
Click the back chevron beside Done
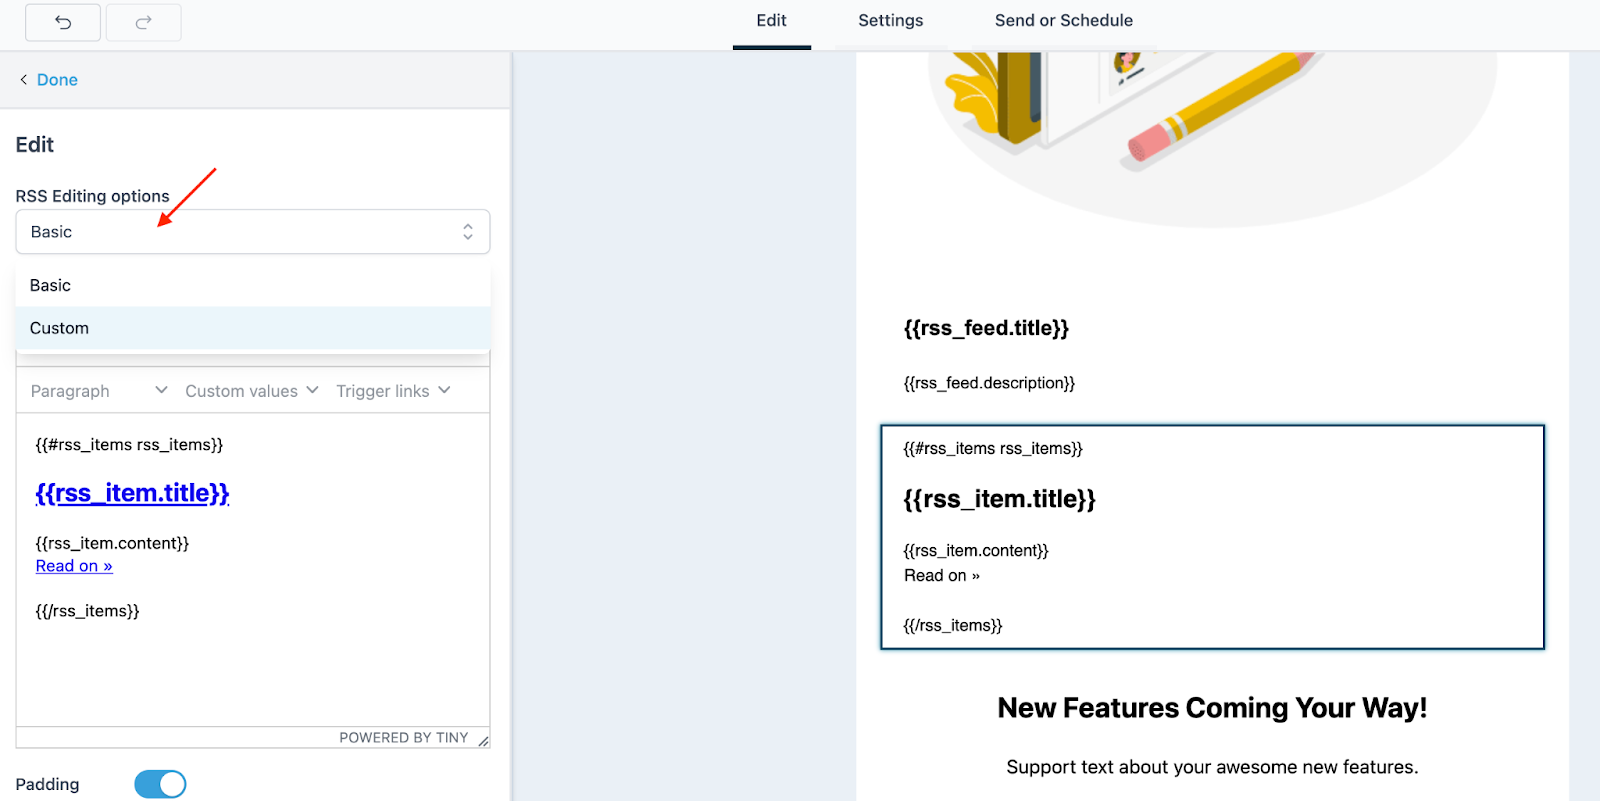point(23,80)
